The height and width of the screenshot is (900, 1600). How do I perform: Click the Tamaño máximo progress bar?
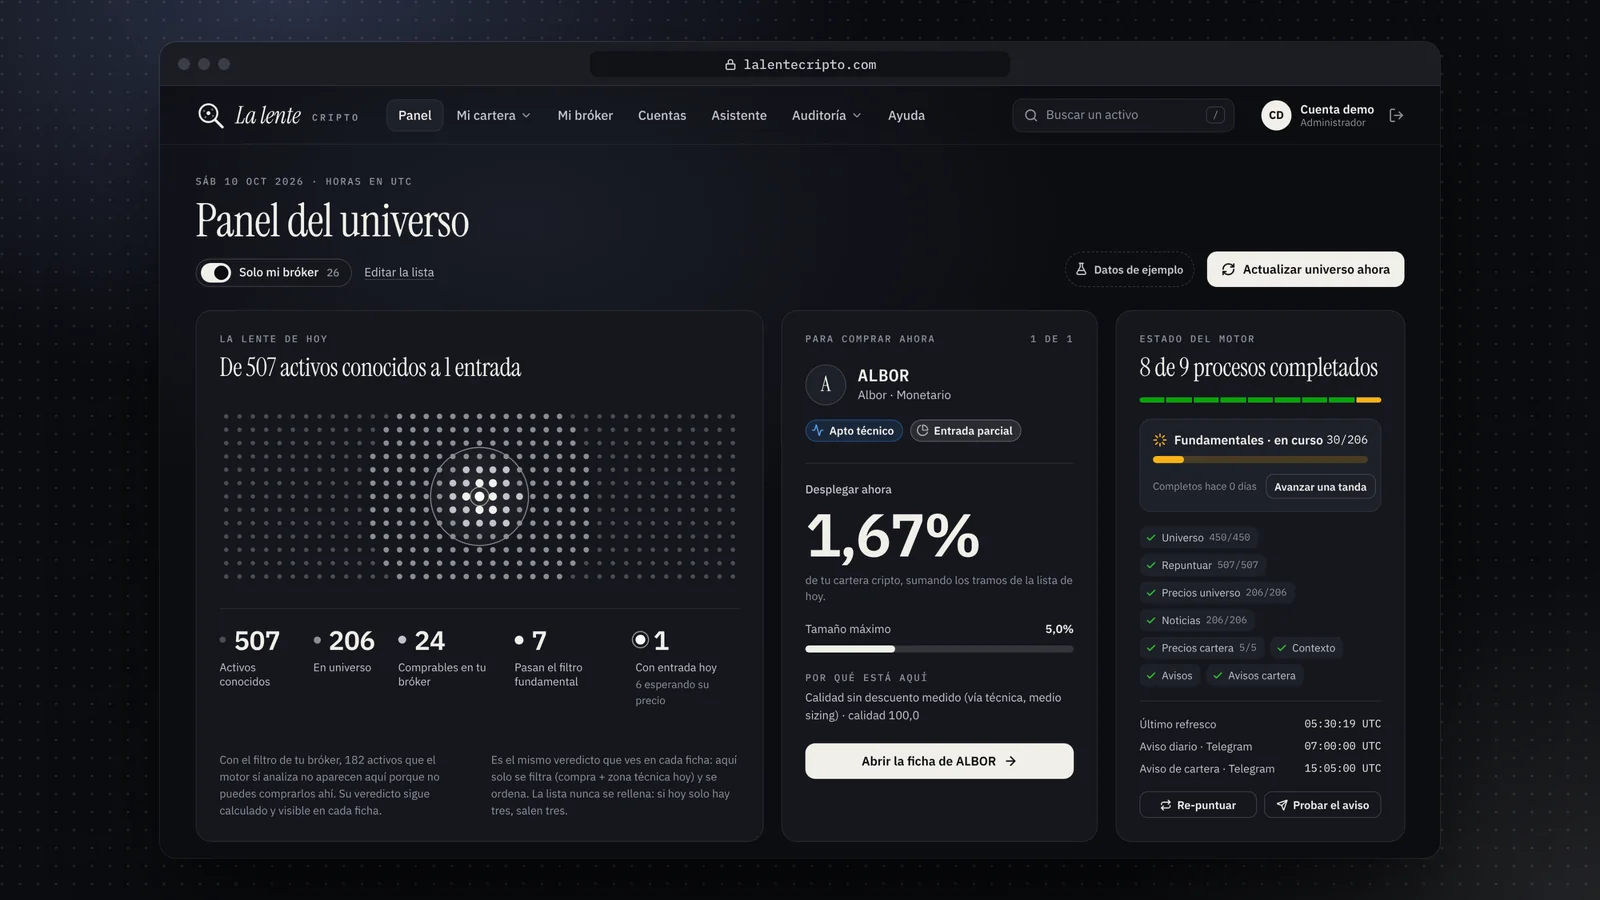[x=939, y=649]
